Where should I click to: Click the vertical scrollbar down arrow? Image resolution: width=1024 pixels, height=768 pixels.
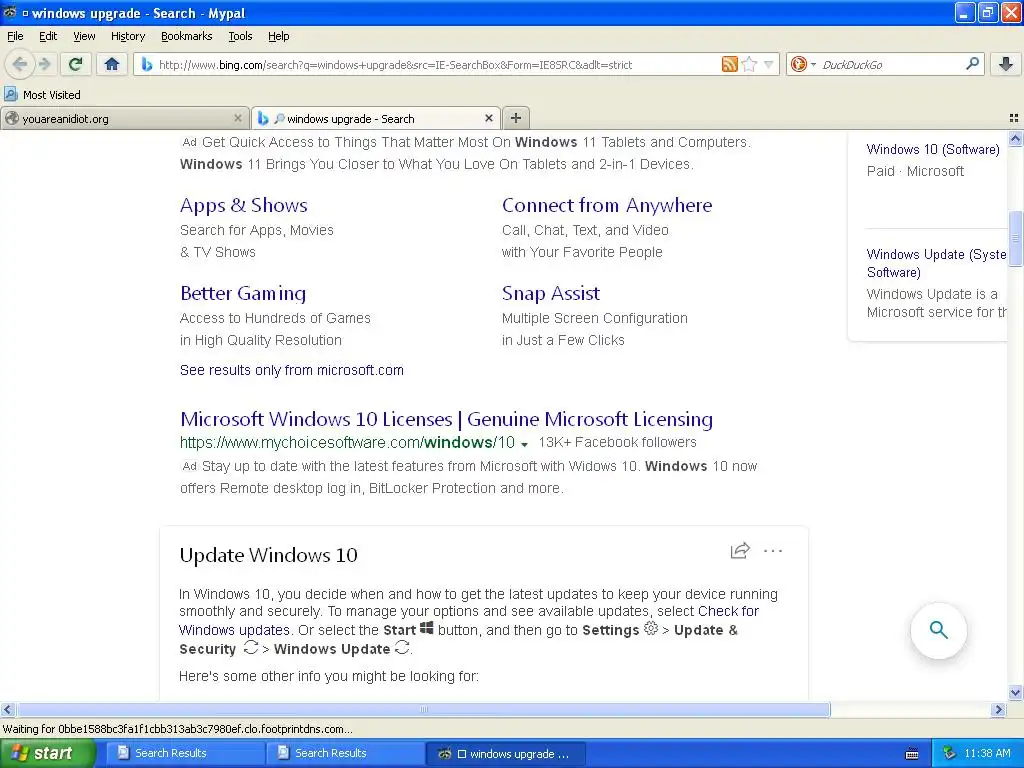click(x=1015, y=693)
